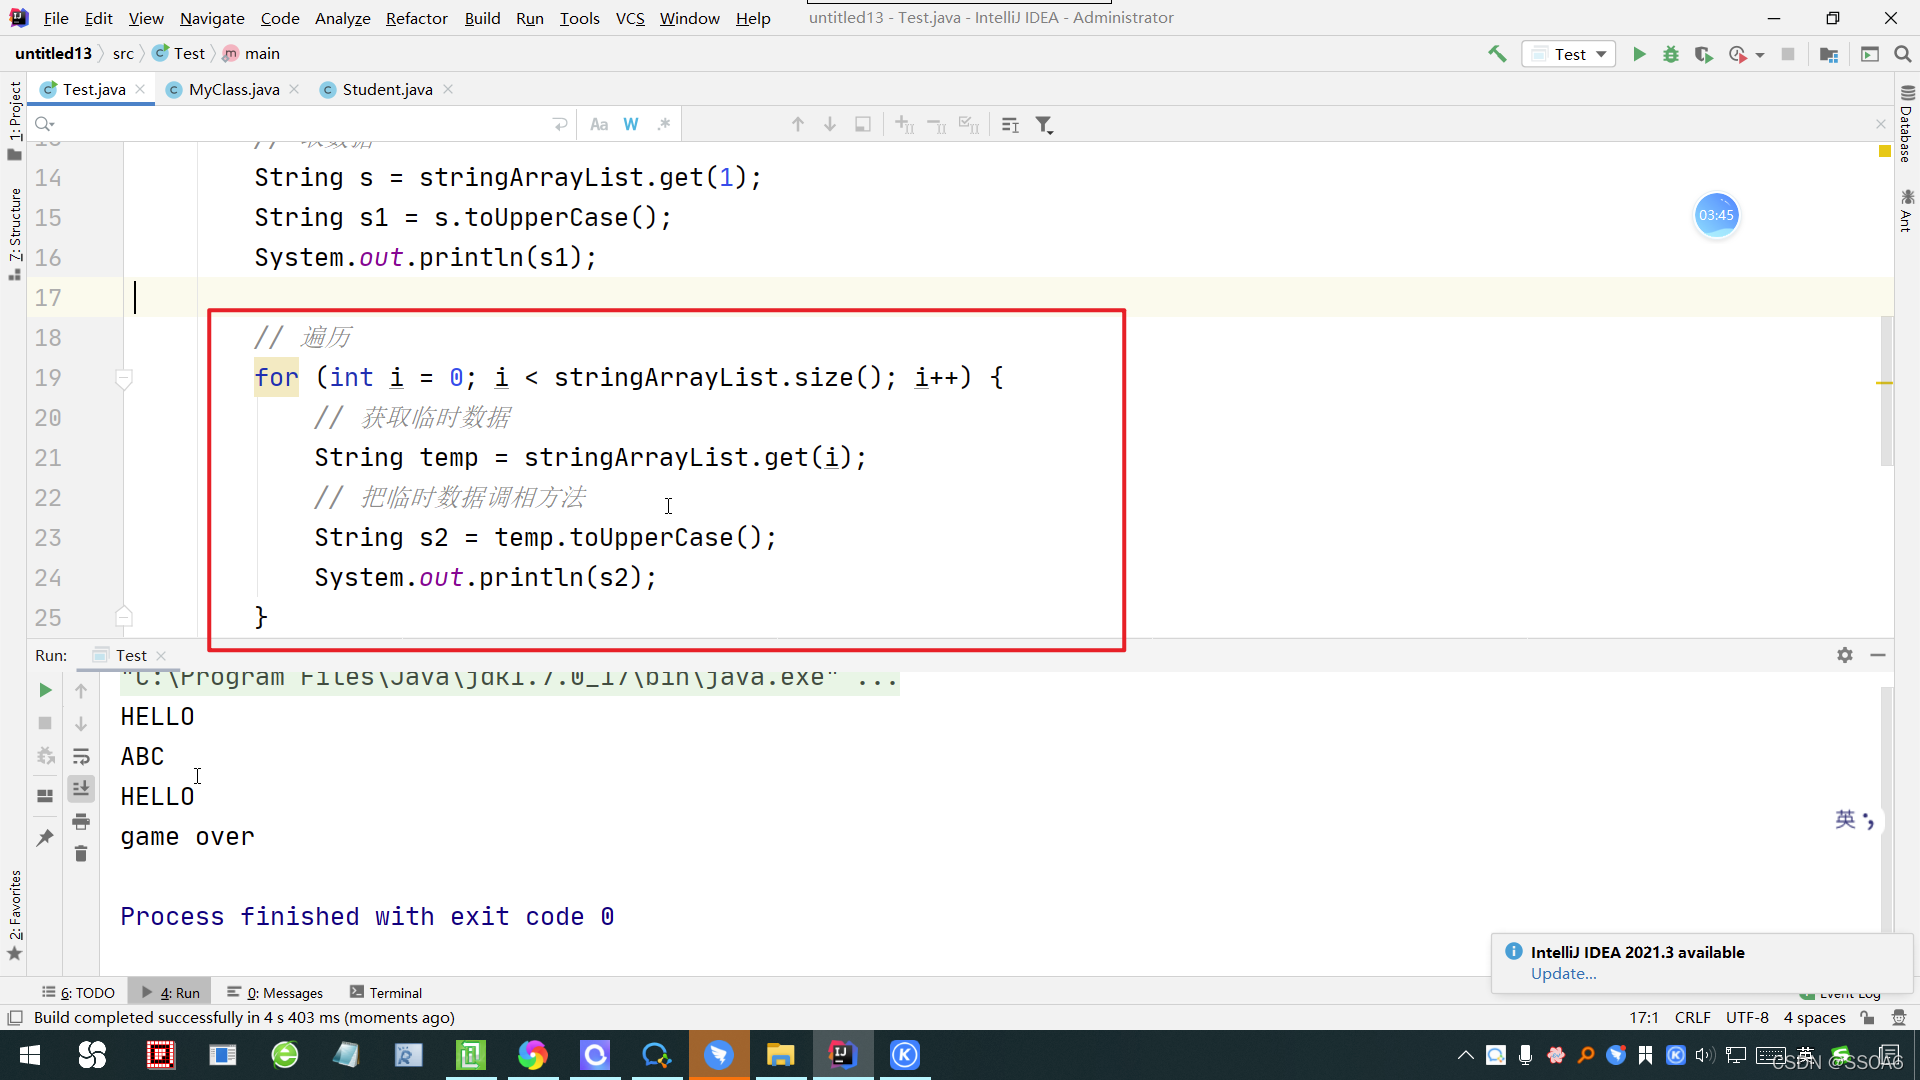Toggle Pin Tab in Run panel
The height and width of the screenshot is (1080, 1920).
(45, 838)
